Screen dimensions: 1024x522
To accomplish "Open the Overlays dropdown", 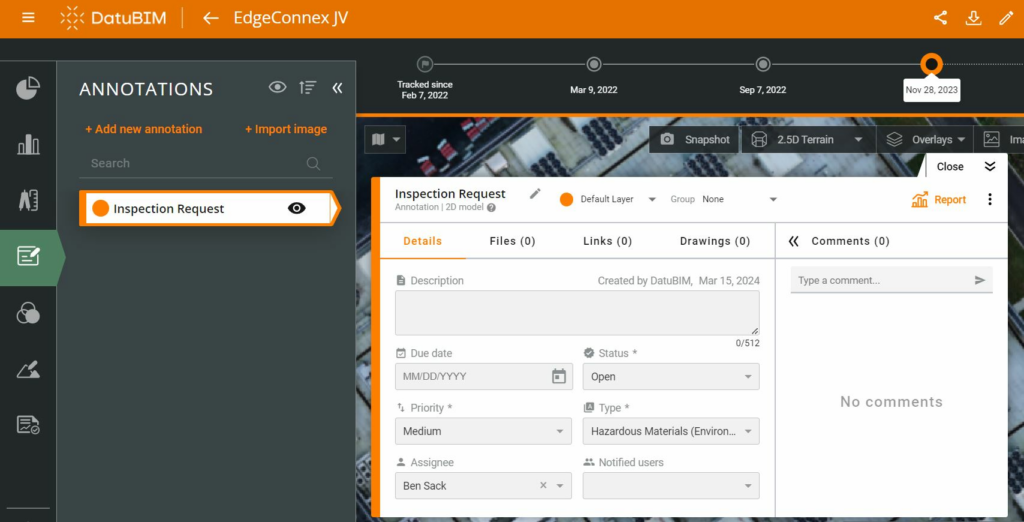I will (x=927, y=139).
